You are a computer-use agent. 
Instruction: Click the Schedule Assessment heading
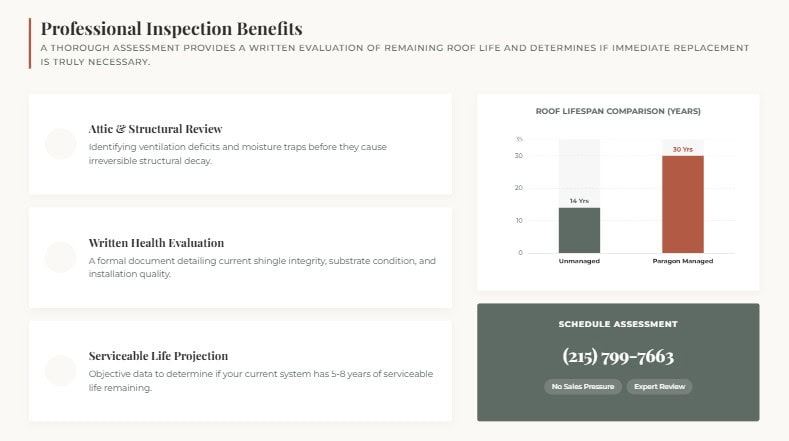[618, 324]
